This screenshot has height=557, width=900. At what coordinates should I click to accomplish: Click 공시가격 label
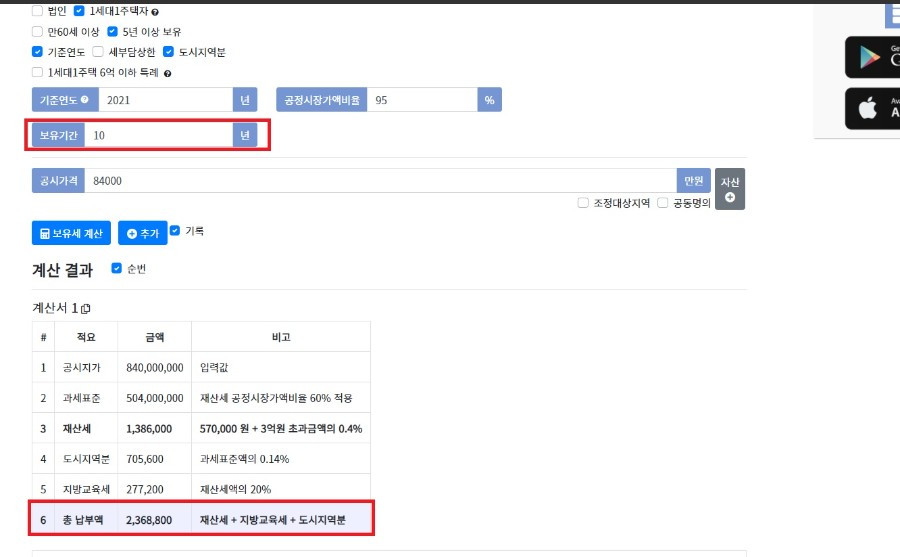(x=59, y=181)
